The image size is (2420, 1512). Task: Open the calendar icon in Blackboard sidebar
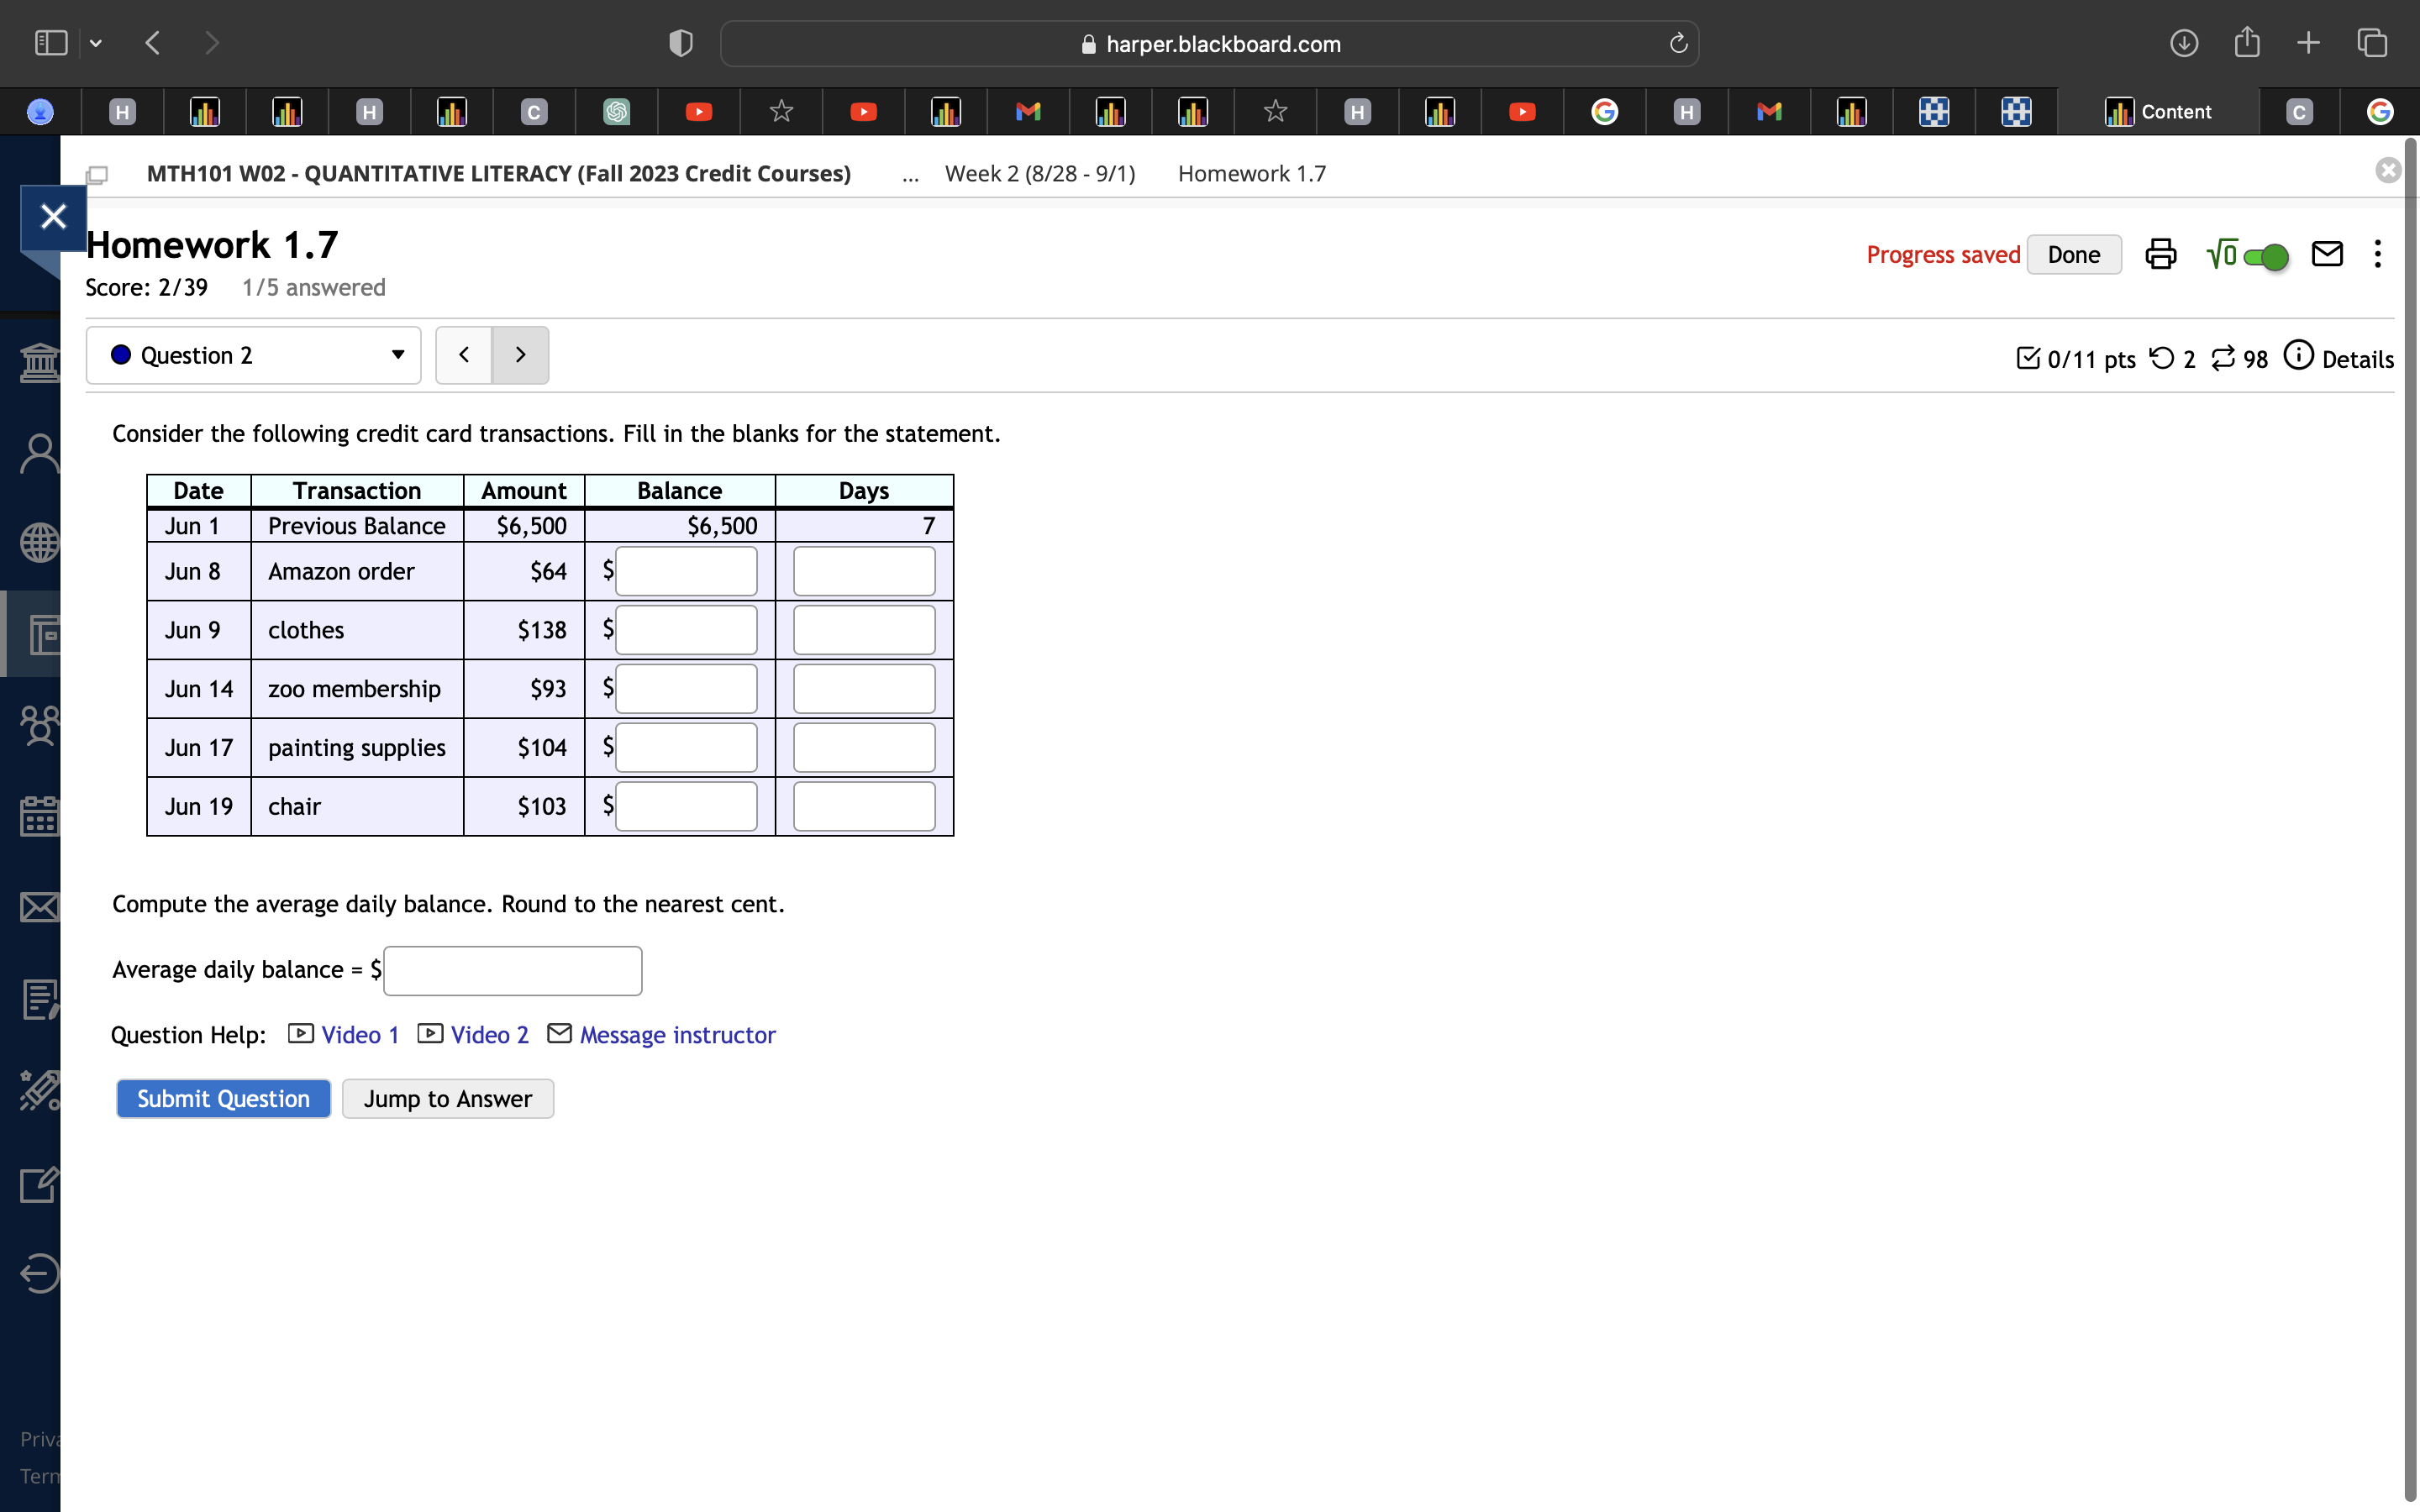coord(39,816)
